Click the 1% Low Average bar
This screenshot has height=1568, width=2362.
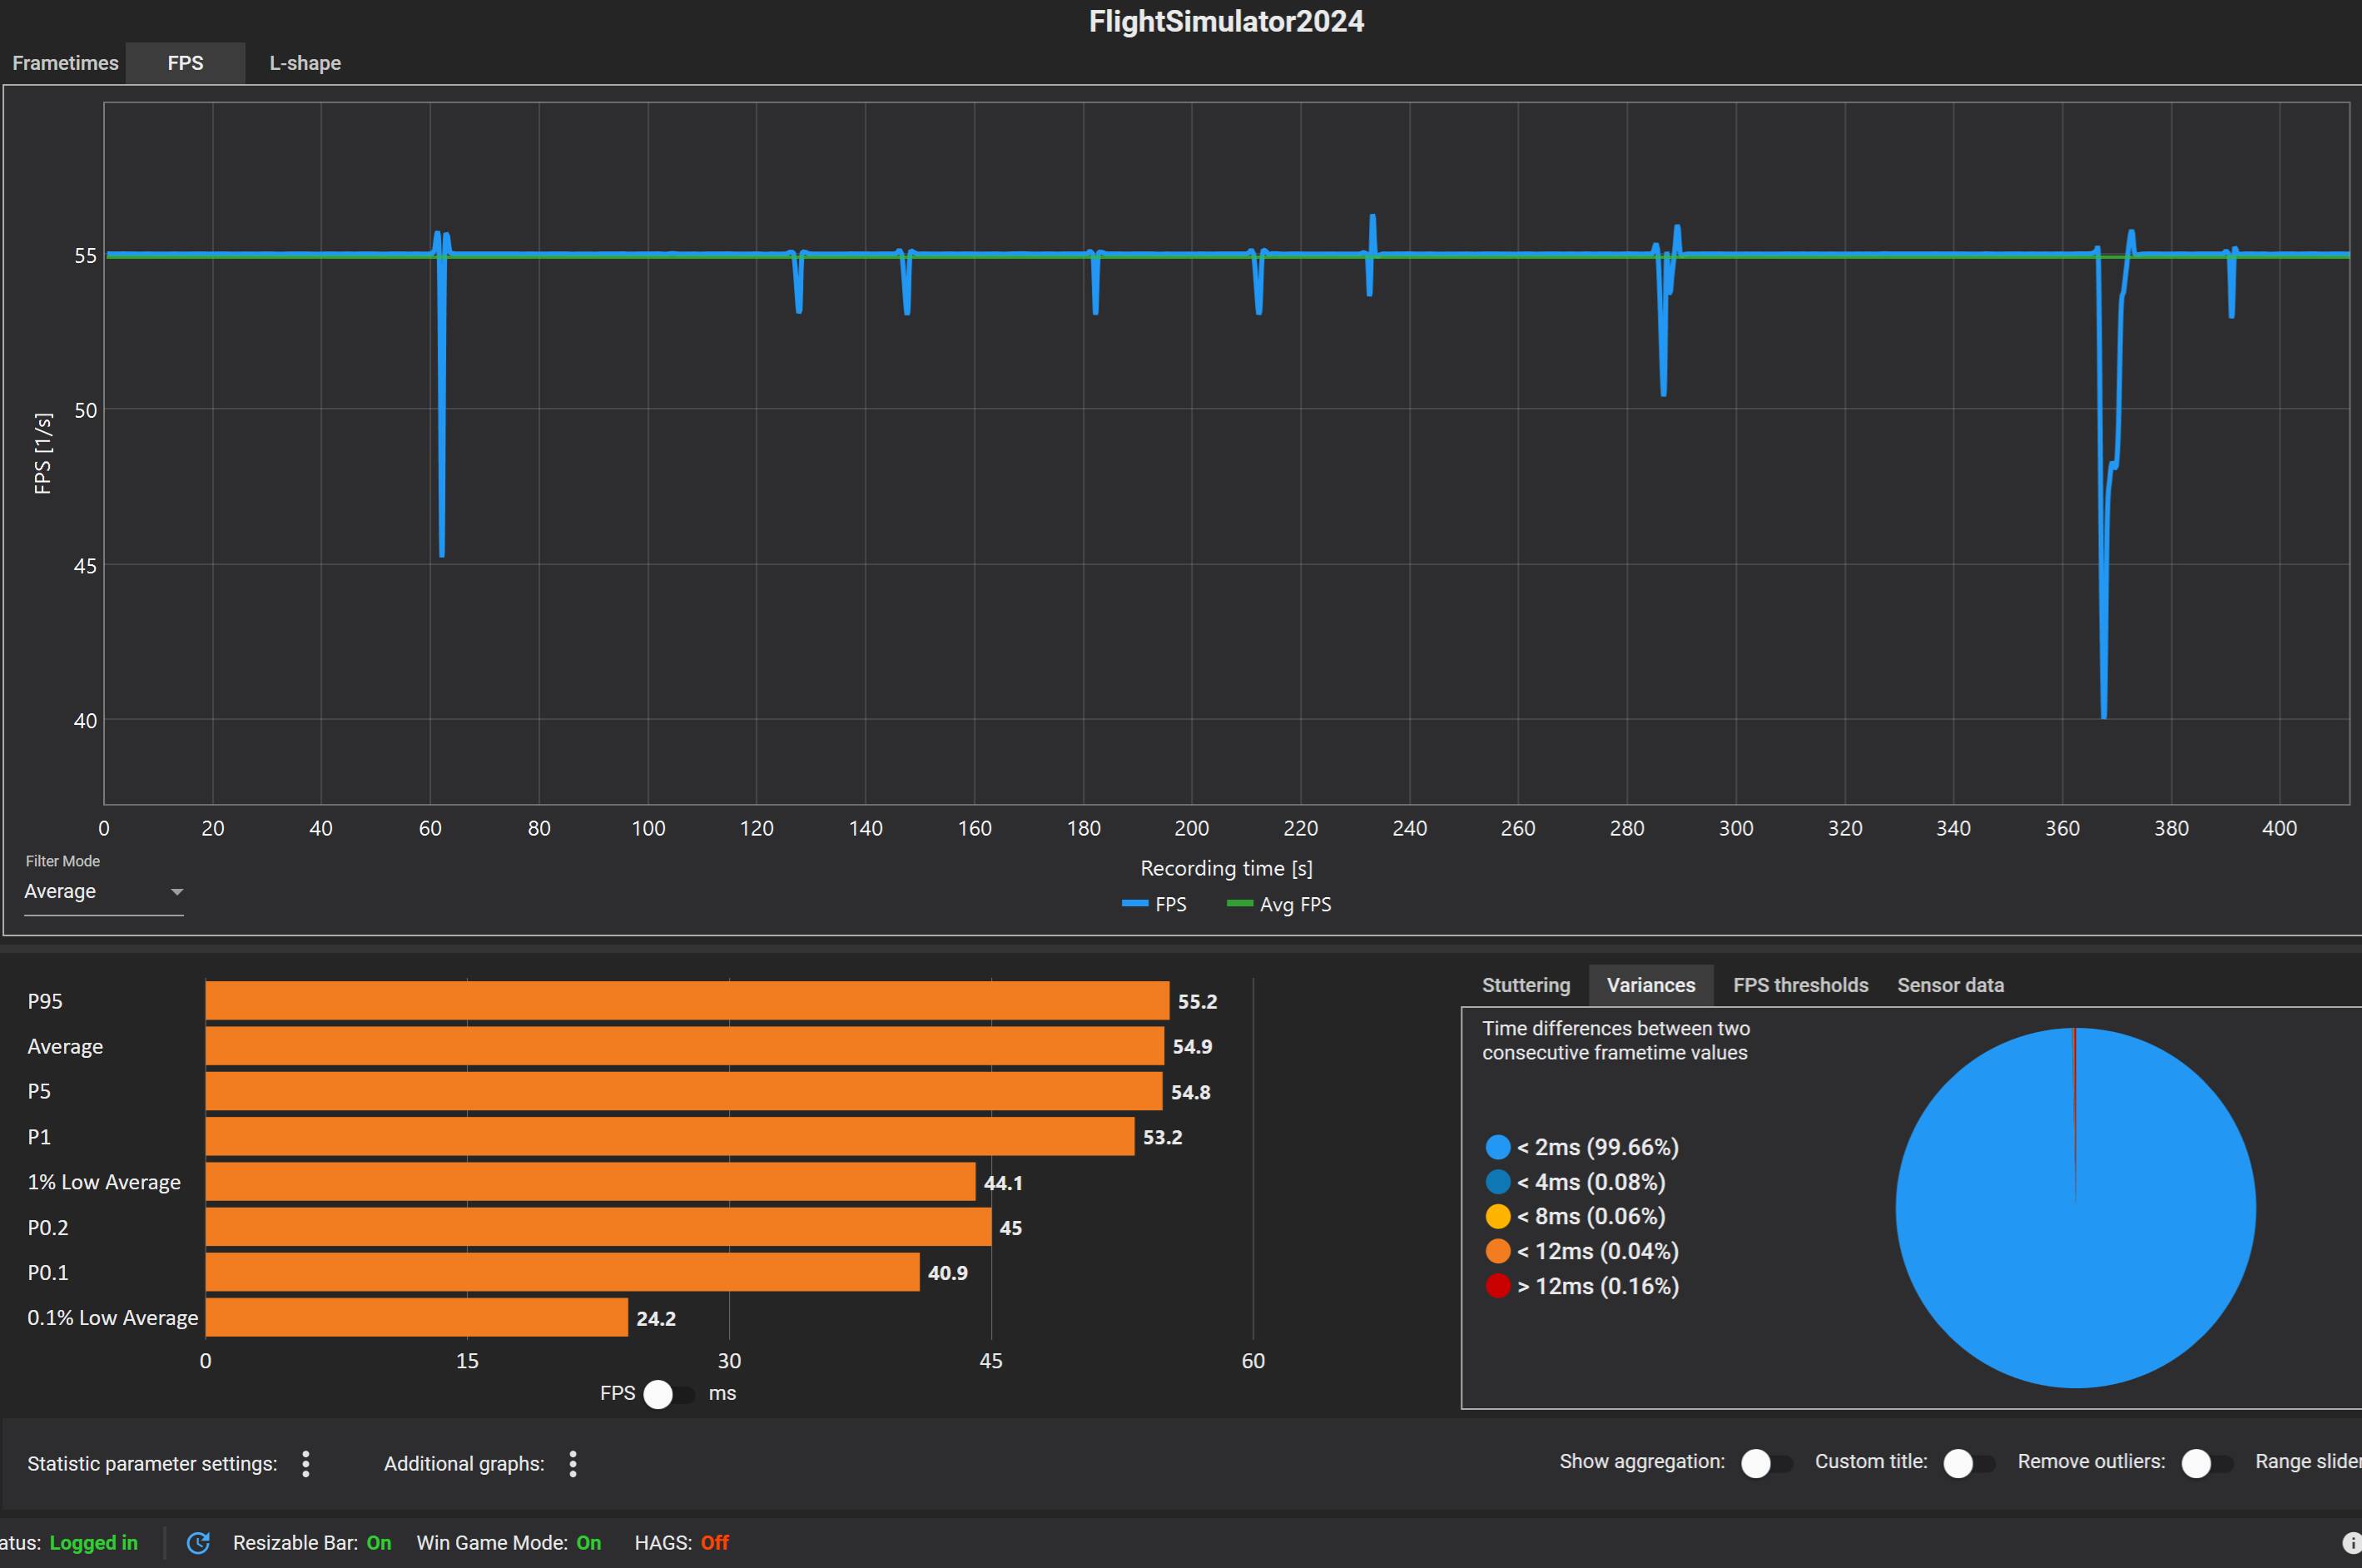pos(590,1182)
